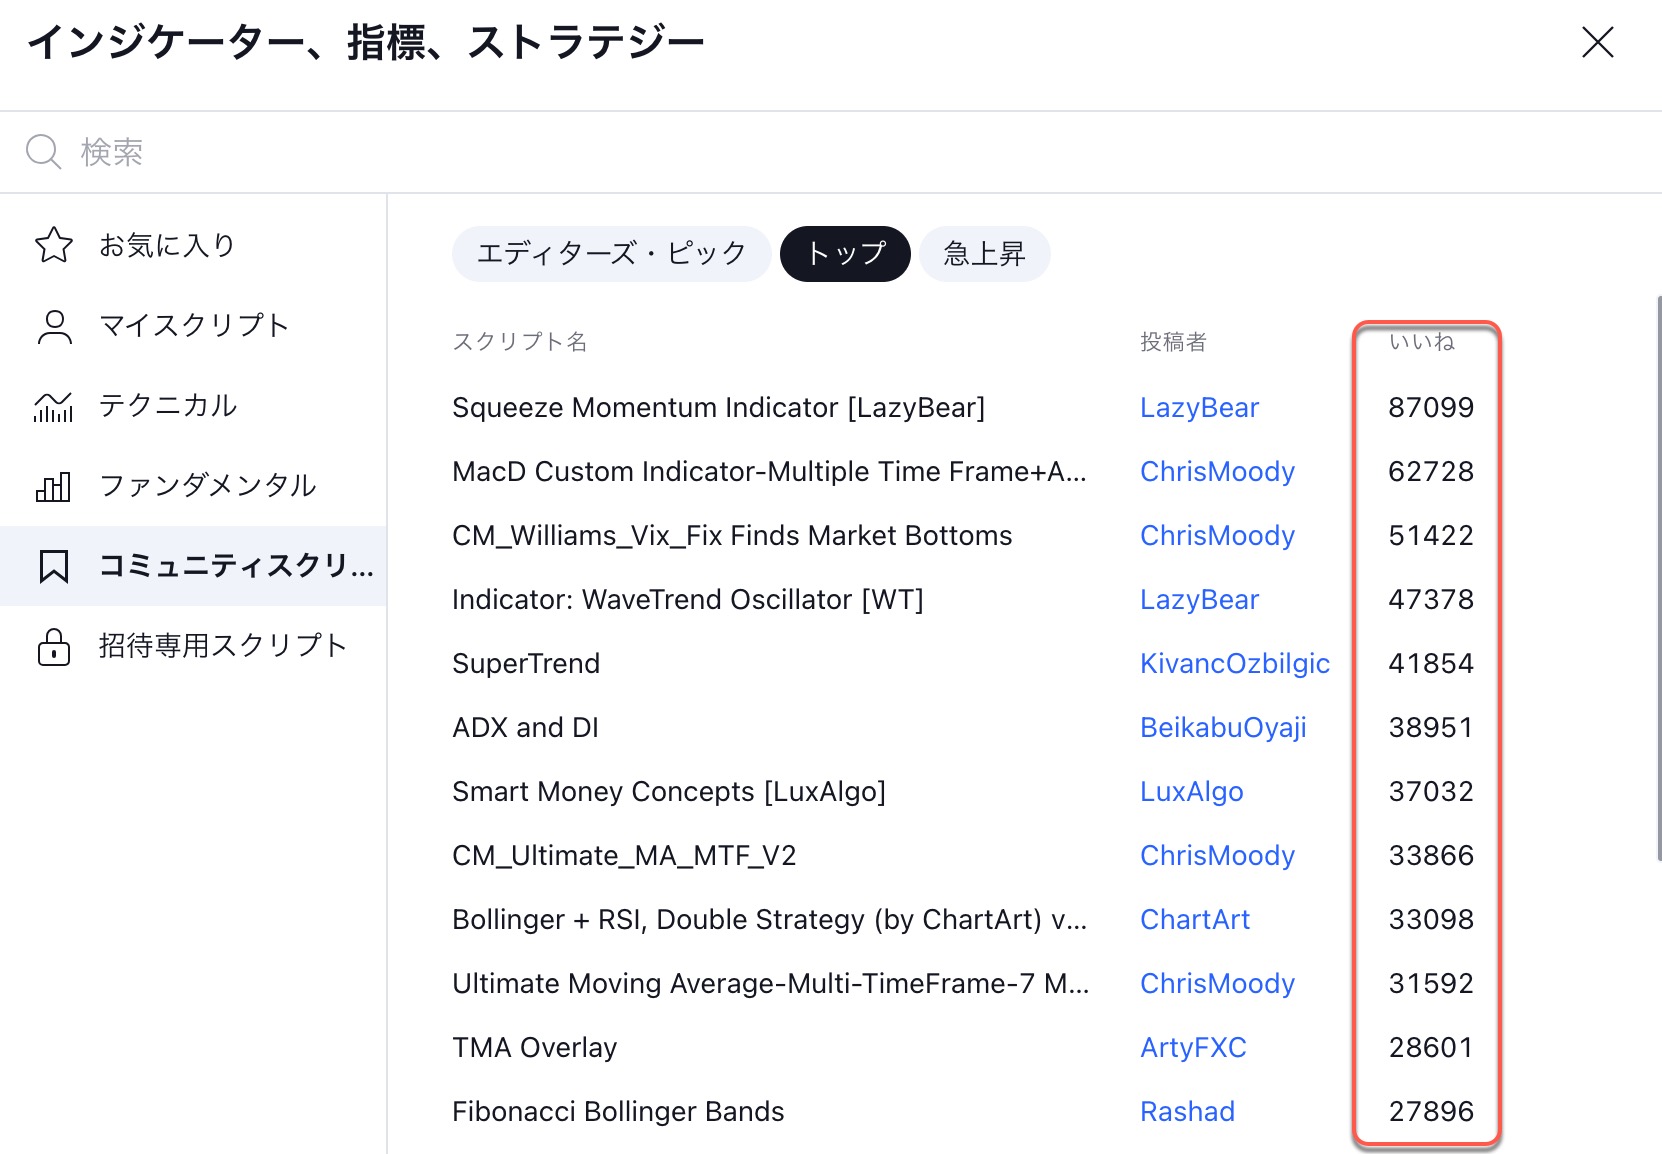This screenshot has width=1662, height=1154.
Task: Open the マイスクリプト category
Action: (x=193, y=326)
